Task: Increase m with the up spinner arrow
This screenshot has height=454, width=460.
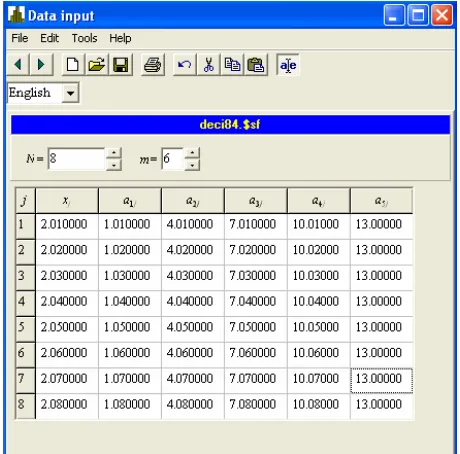Action: [x=192, y=153]
